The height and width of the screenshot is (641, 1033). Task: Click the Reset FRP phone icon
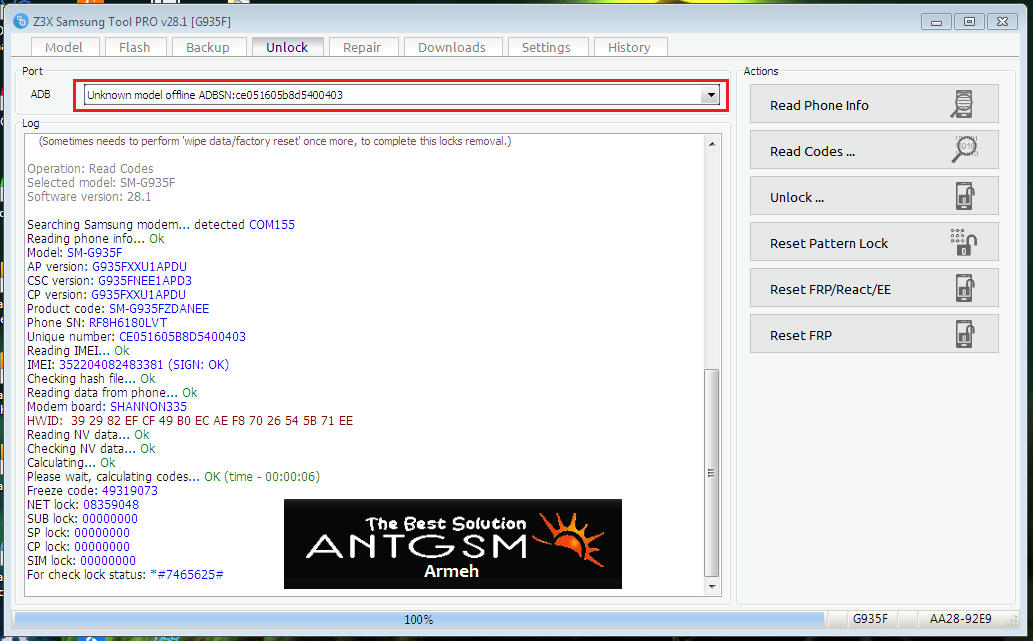click(x=964, y=334)
